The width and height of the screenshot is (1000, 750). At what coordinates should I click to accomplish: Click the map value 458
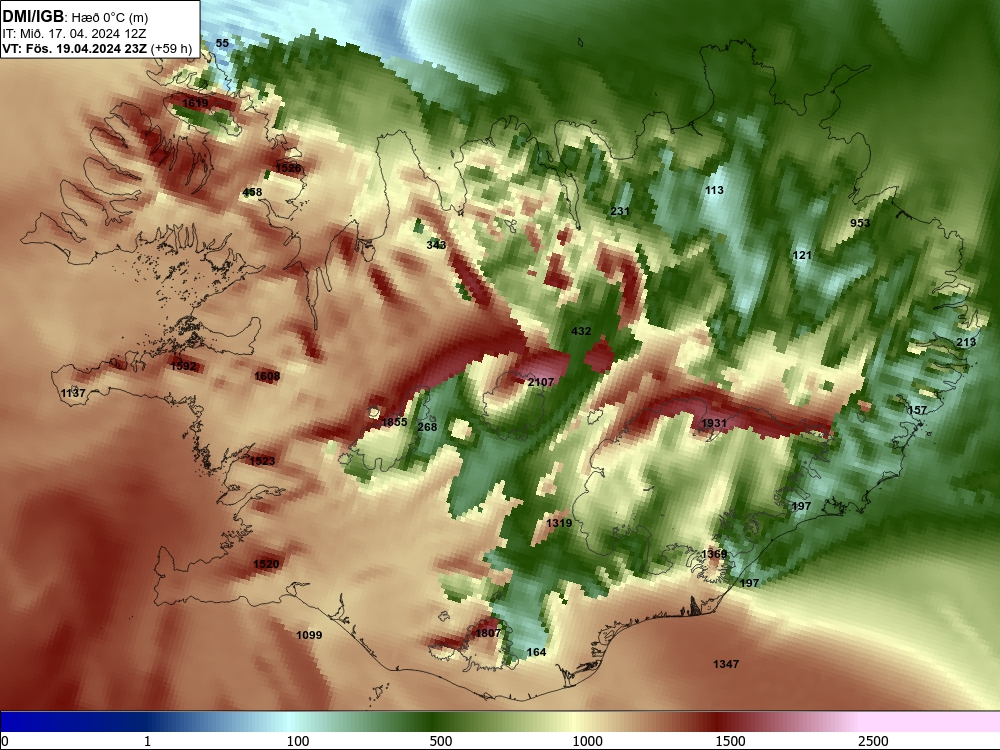click(x=253, y=192)
